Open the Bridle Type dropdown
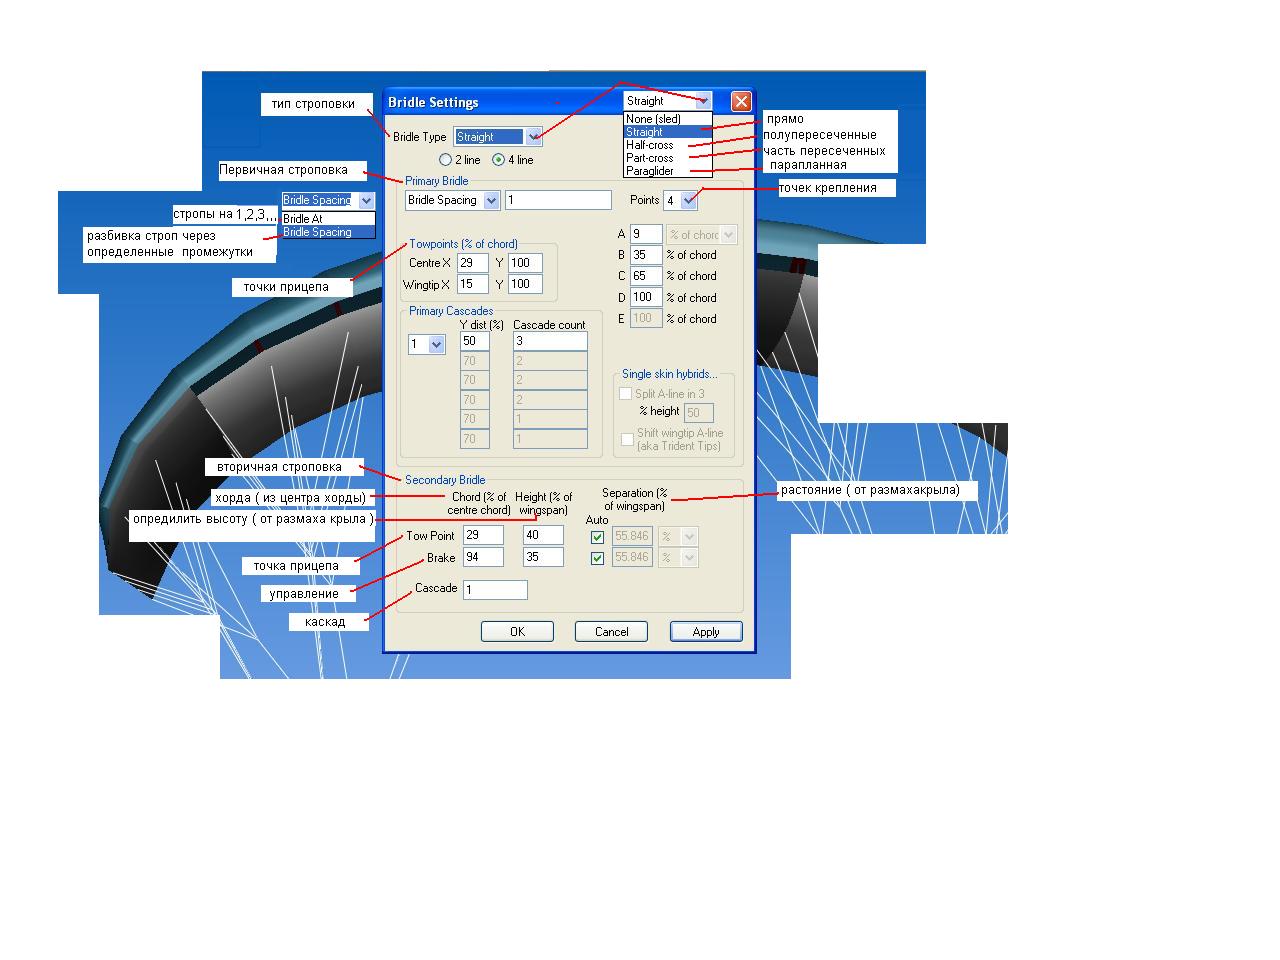 [x=534, y=137]
